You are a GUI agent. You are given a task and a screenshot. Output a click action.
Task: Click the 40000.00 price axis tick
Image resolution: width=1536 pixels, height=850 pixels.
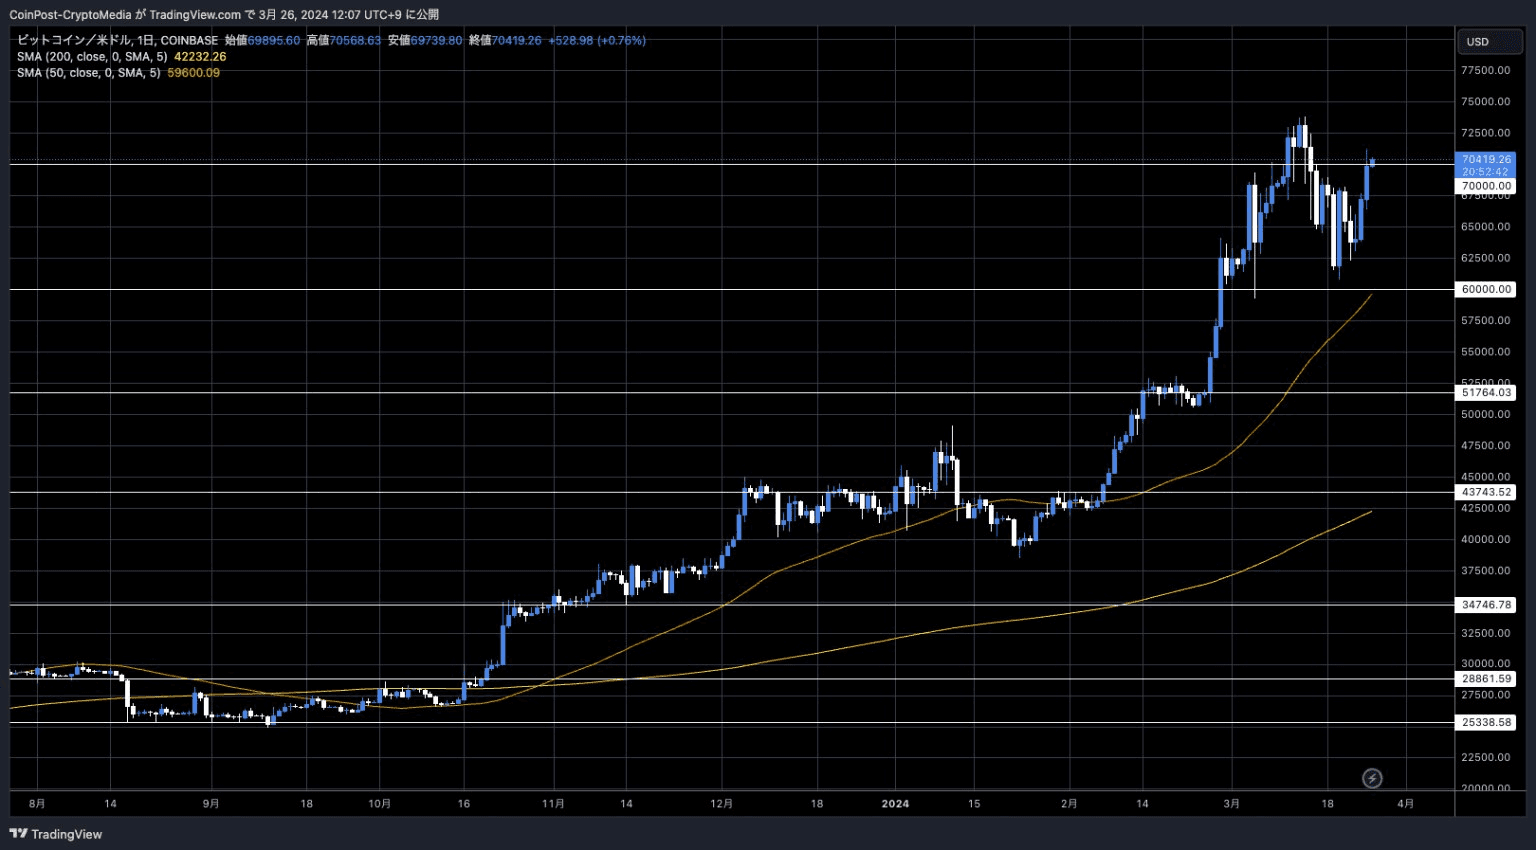point(1485,540)
